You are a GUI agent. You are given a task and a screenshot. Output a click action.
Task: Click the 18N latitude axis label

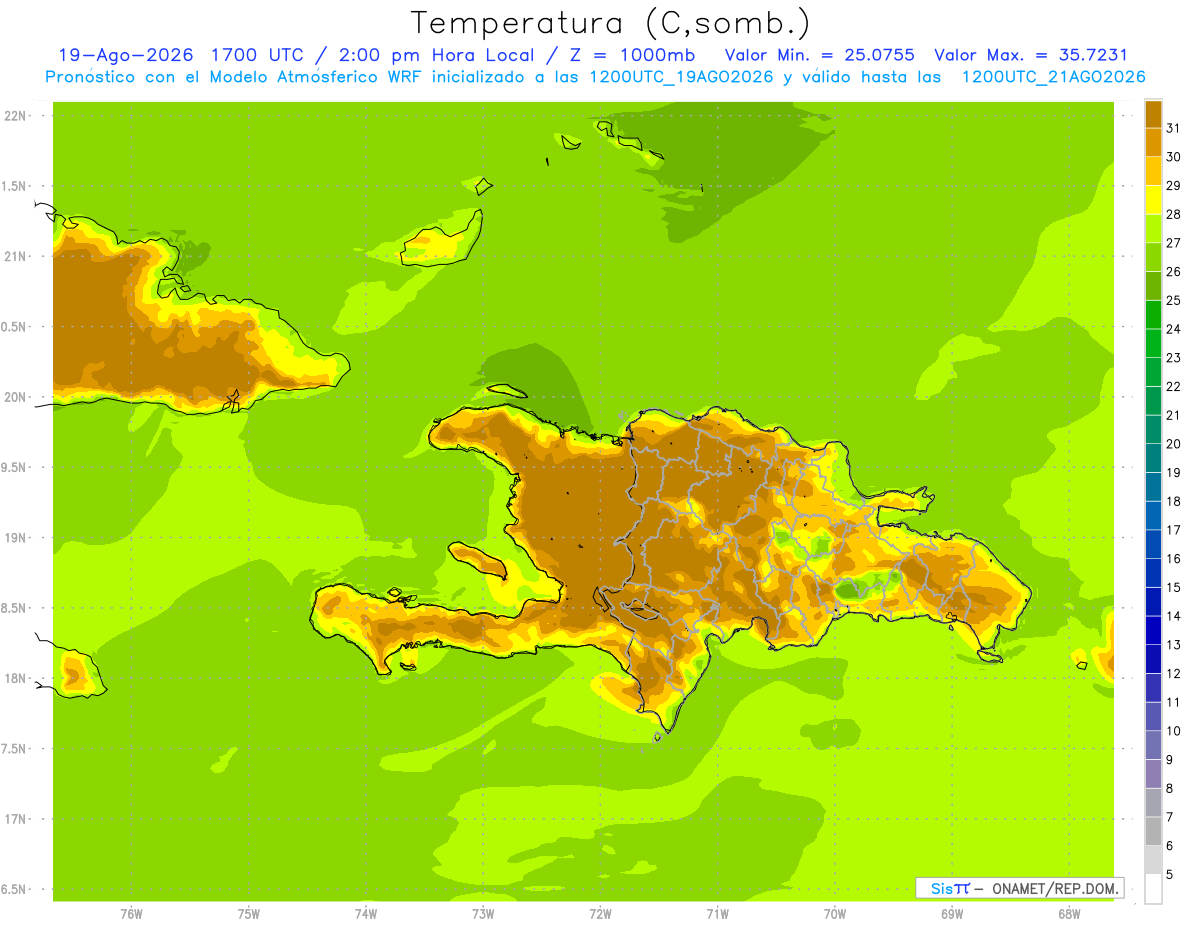coord(15,678)
